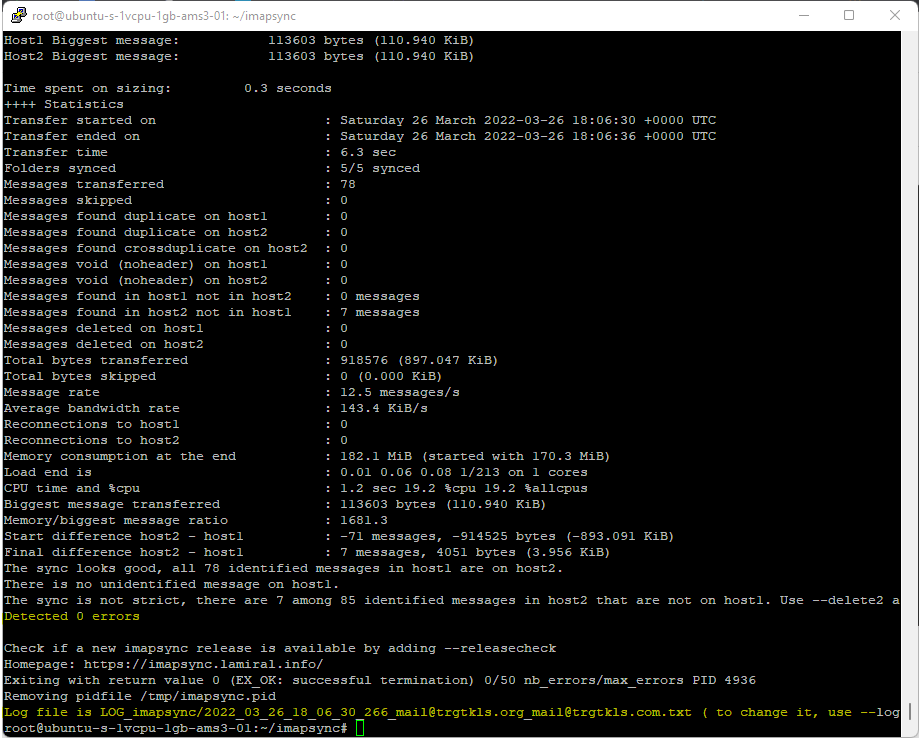Click the imapsync.lamiral.info homepage URL
Viewport: 919px width, 738px height.
point(203,664)
